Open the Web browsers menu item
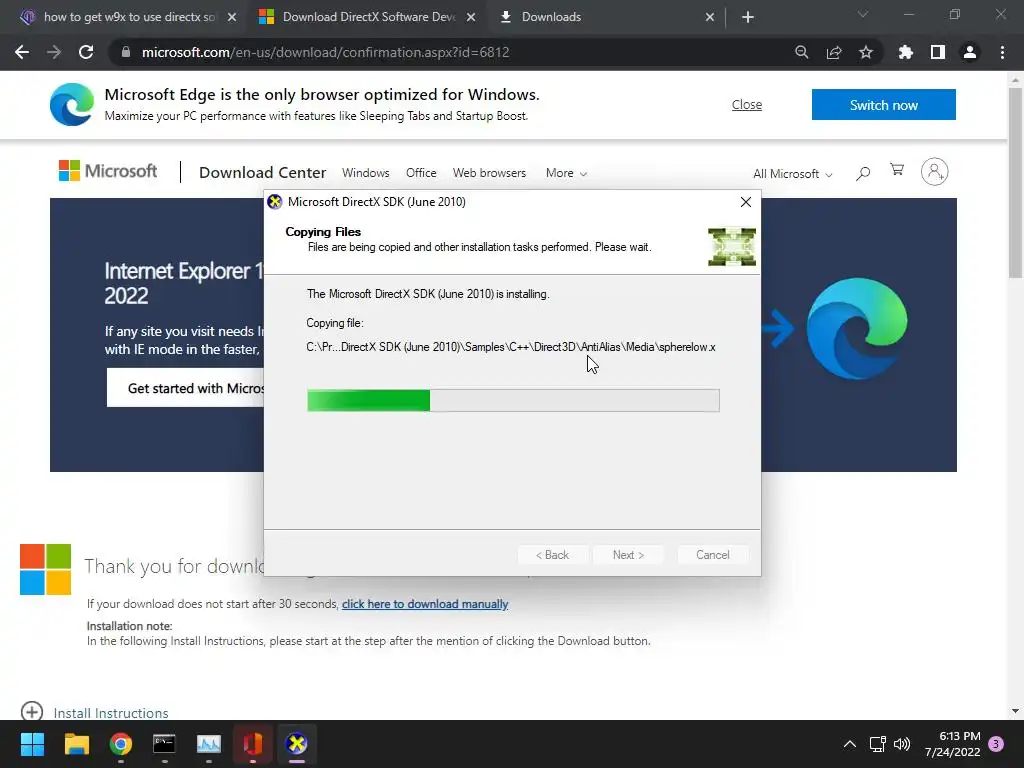Viewport: 1024px width, 768px height. (x=489, y=173)
